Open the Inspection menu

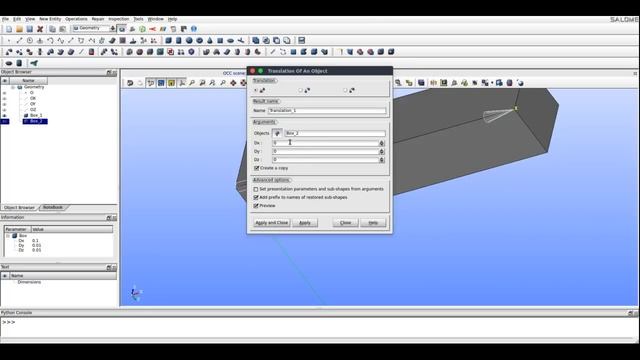119,19
